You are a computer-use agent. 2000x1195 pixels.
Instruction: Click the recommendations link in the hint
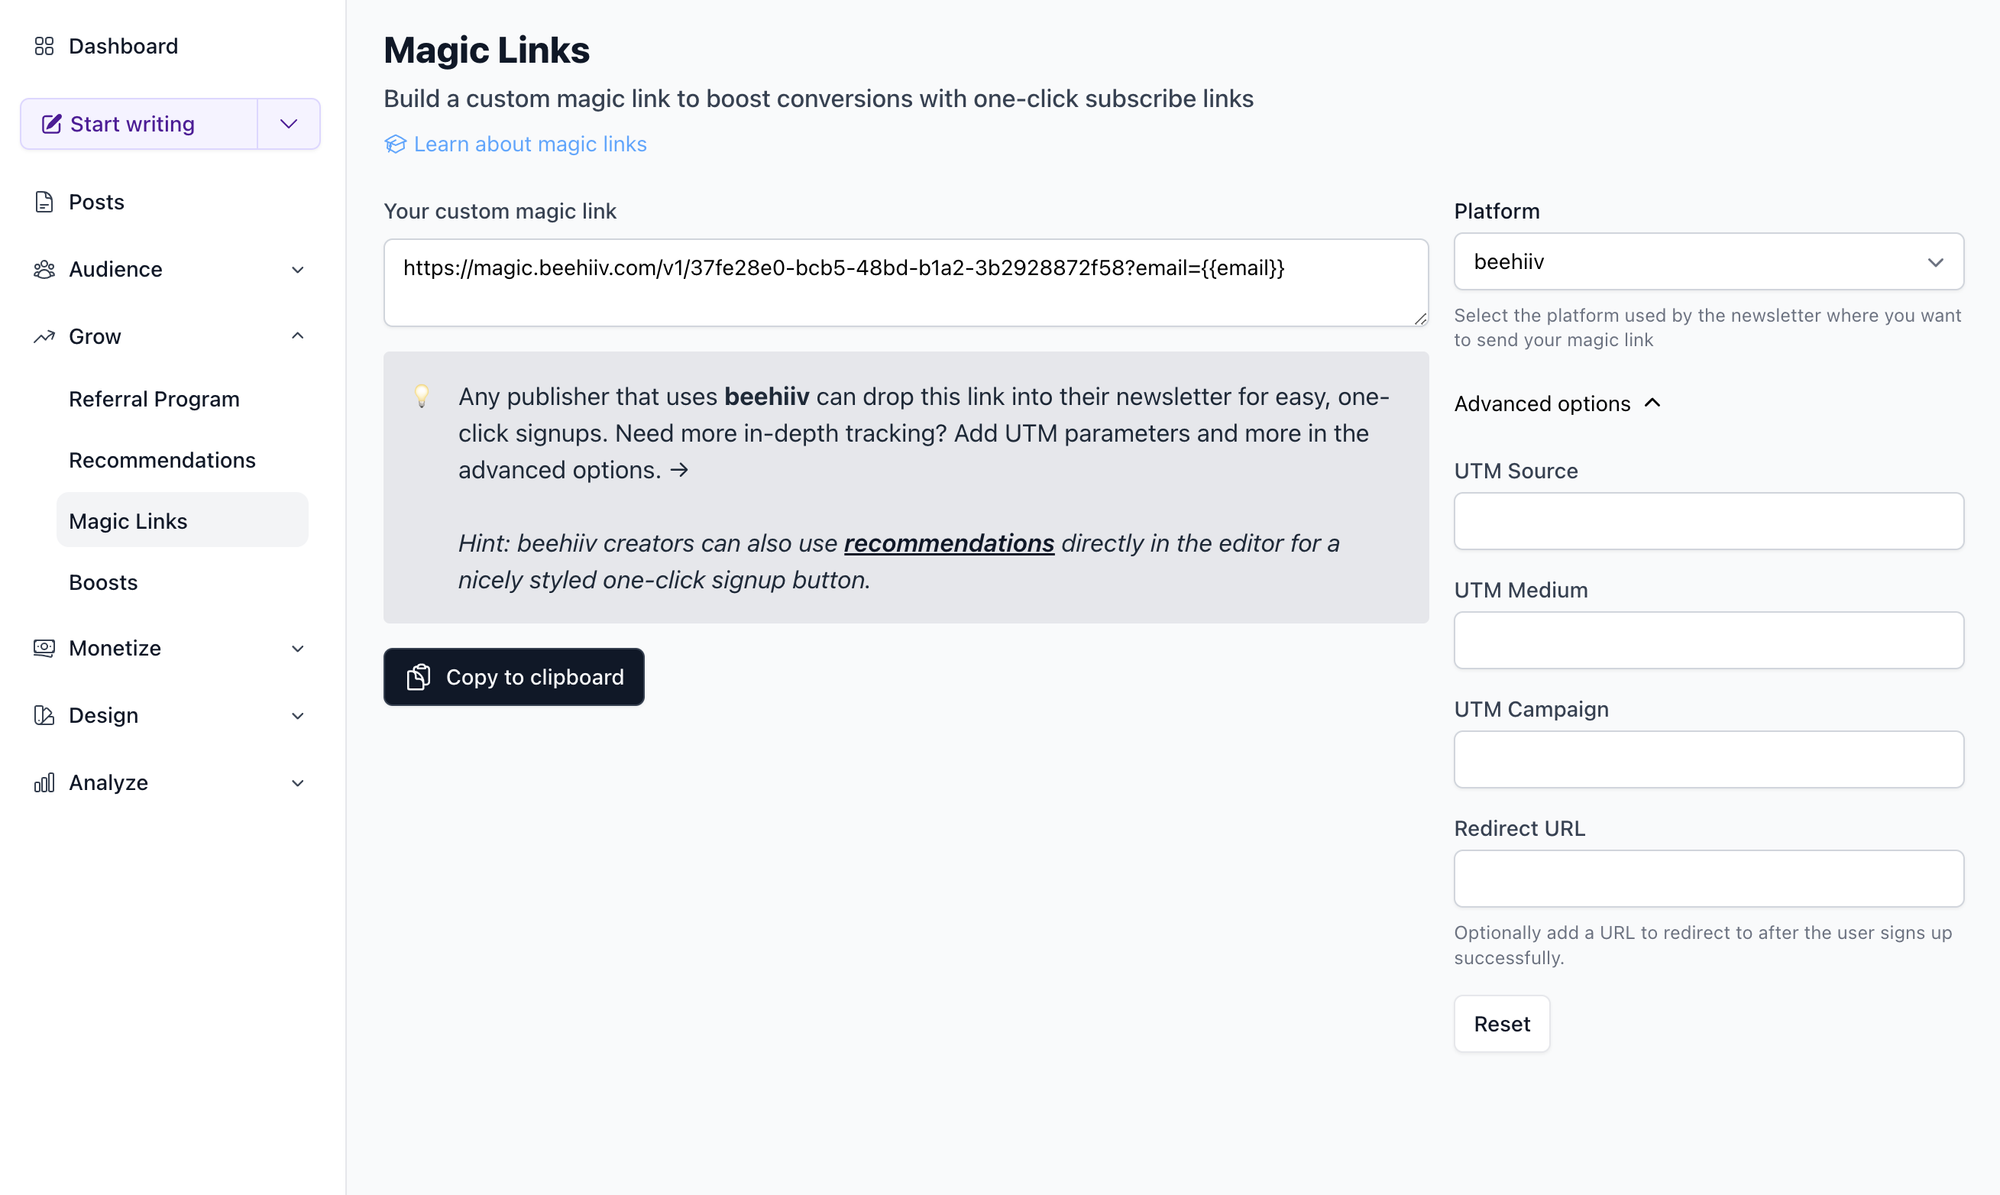949,543
